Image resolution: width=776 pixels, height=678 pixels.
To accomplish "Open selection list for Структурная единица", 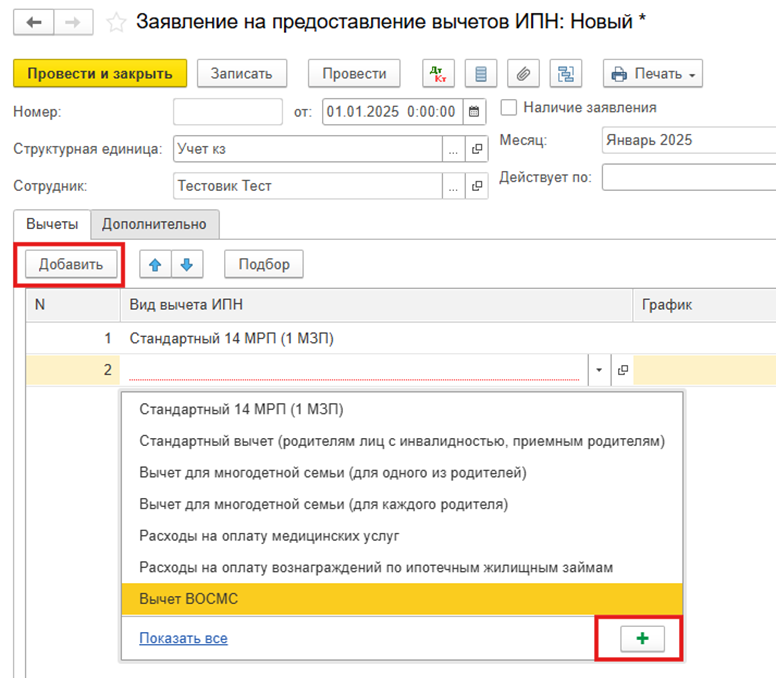I will point(453,149).
